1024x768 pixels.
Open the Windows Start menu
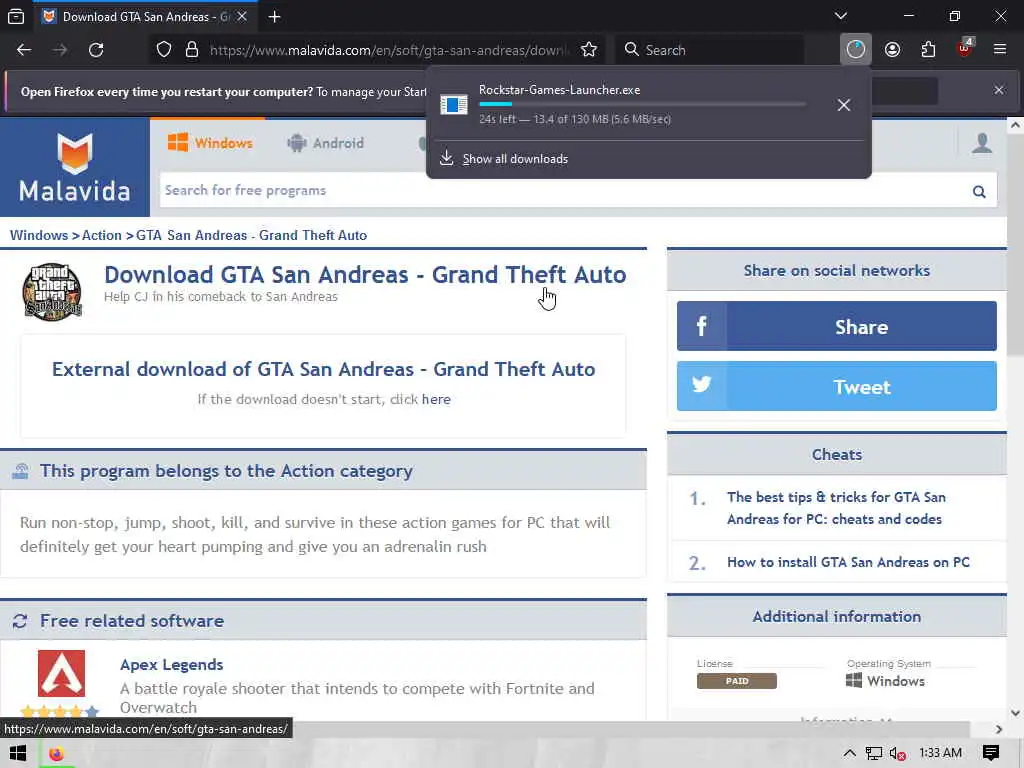[x=18, y=753]
